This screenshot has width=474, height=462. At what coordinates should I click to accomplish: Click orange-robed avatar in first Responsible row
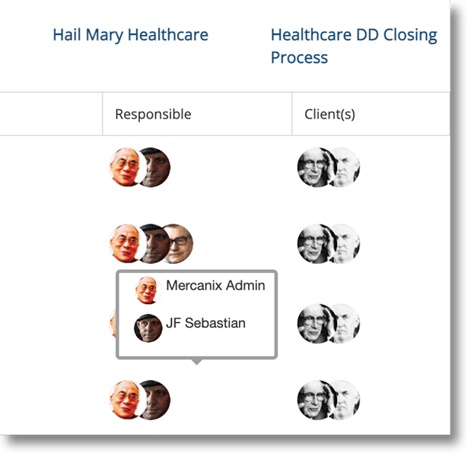(126, 167)
